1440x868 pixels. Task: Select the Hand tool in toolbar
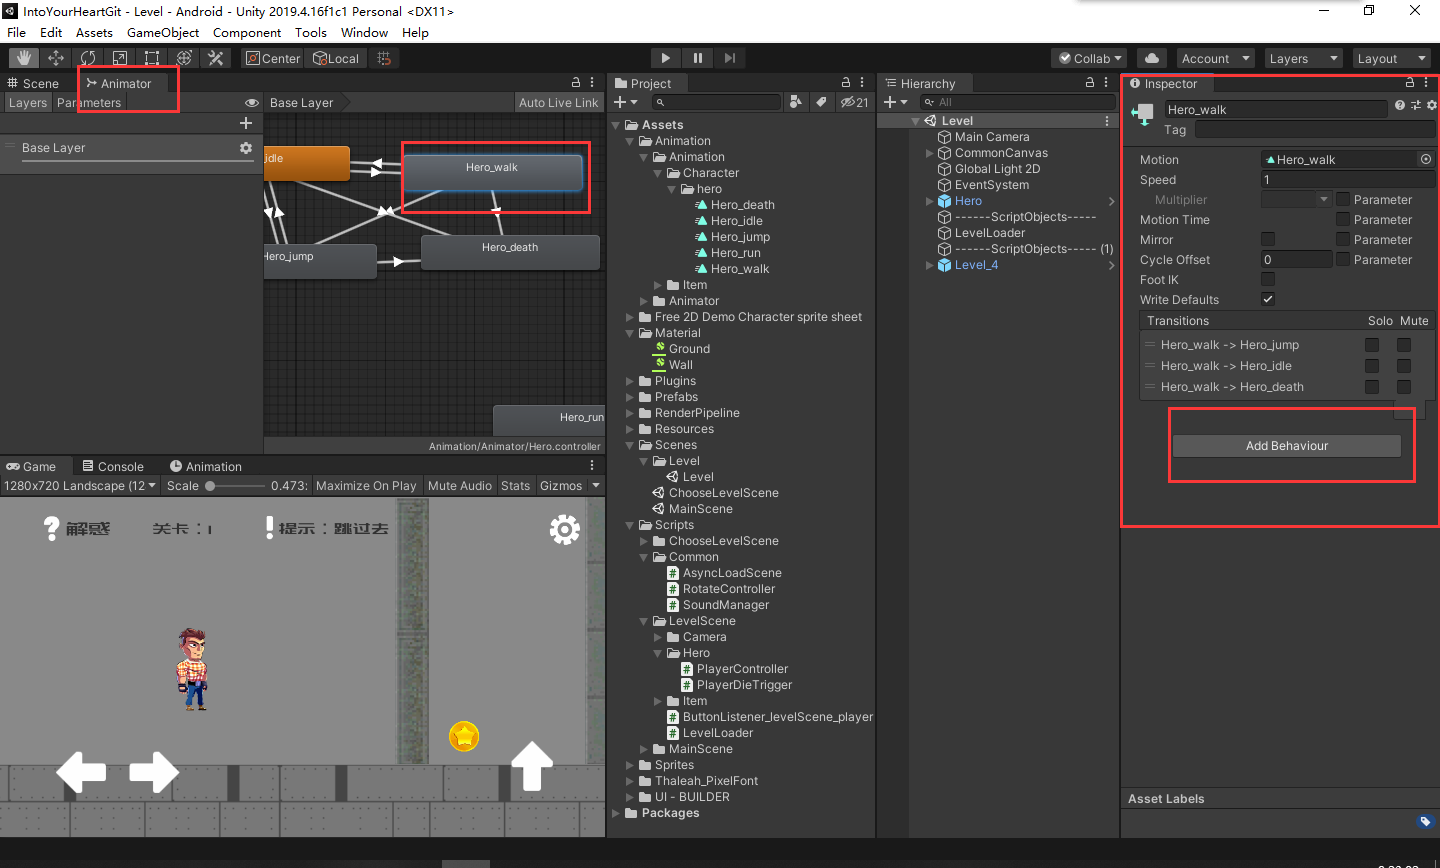tap(24, 58)
